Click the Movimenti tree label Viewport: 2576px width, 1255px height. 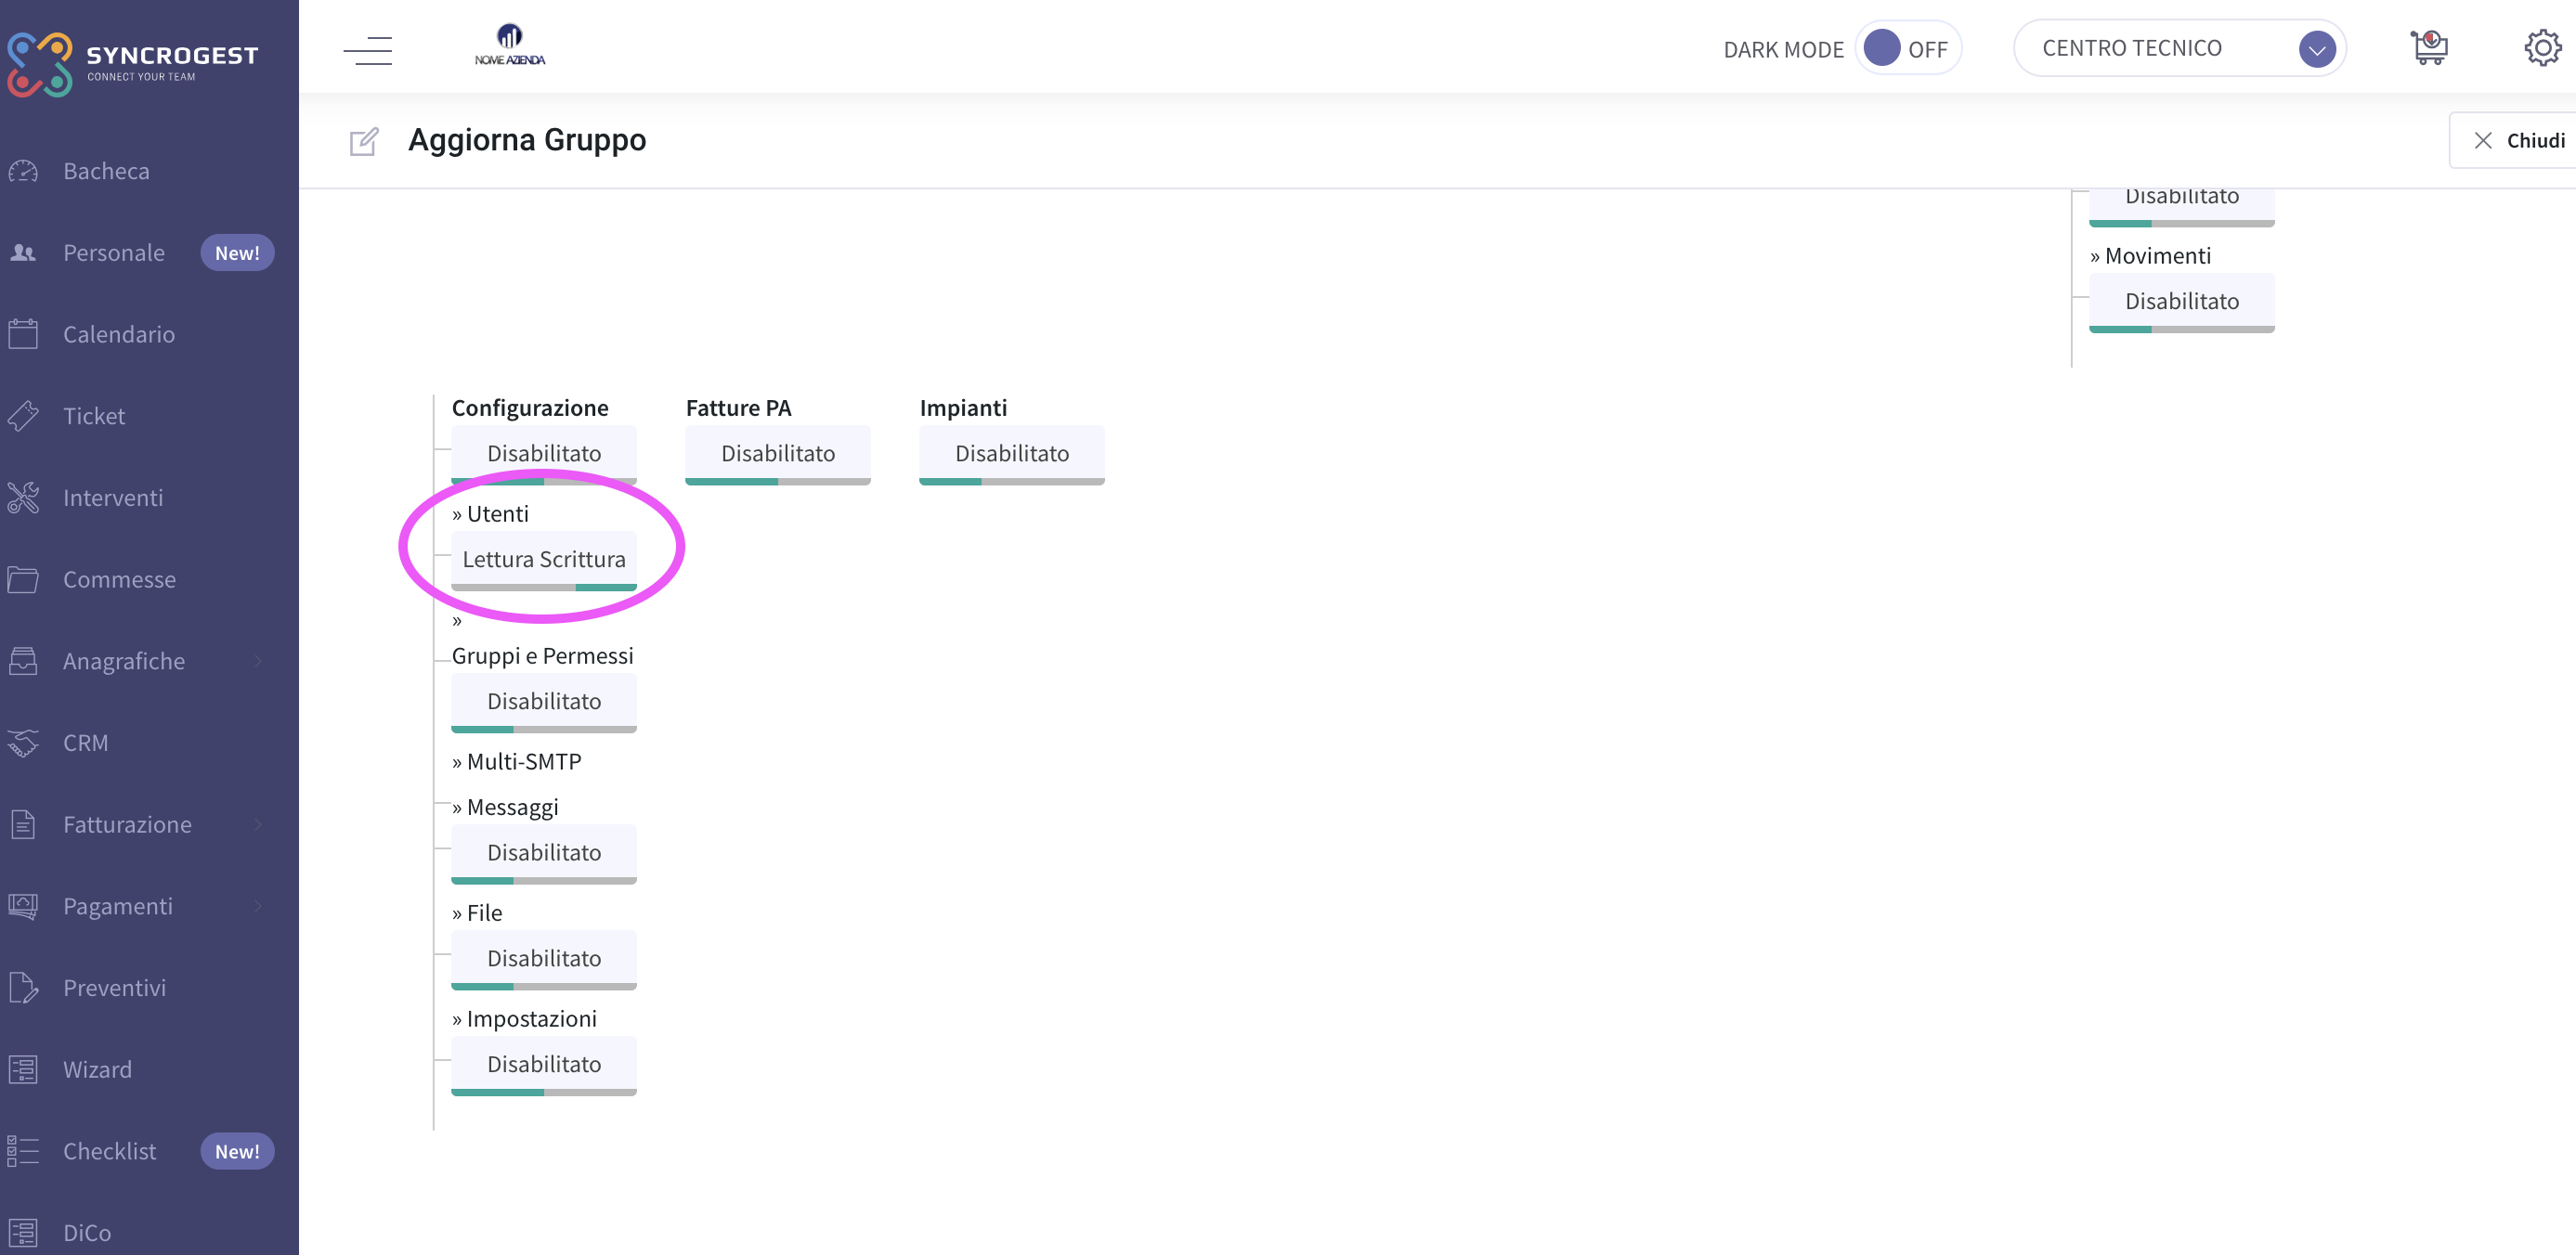click(x=2151, y=256)
